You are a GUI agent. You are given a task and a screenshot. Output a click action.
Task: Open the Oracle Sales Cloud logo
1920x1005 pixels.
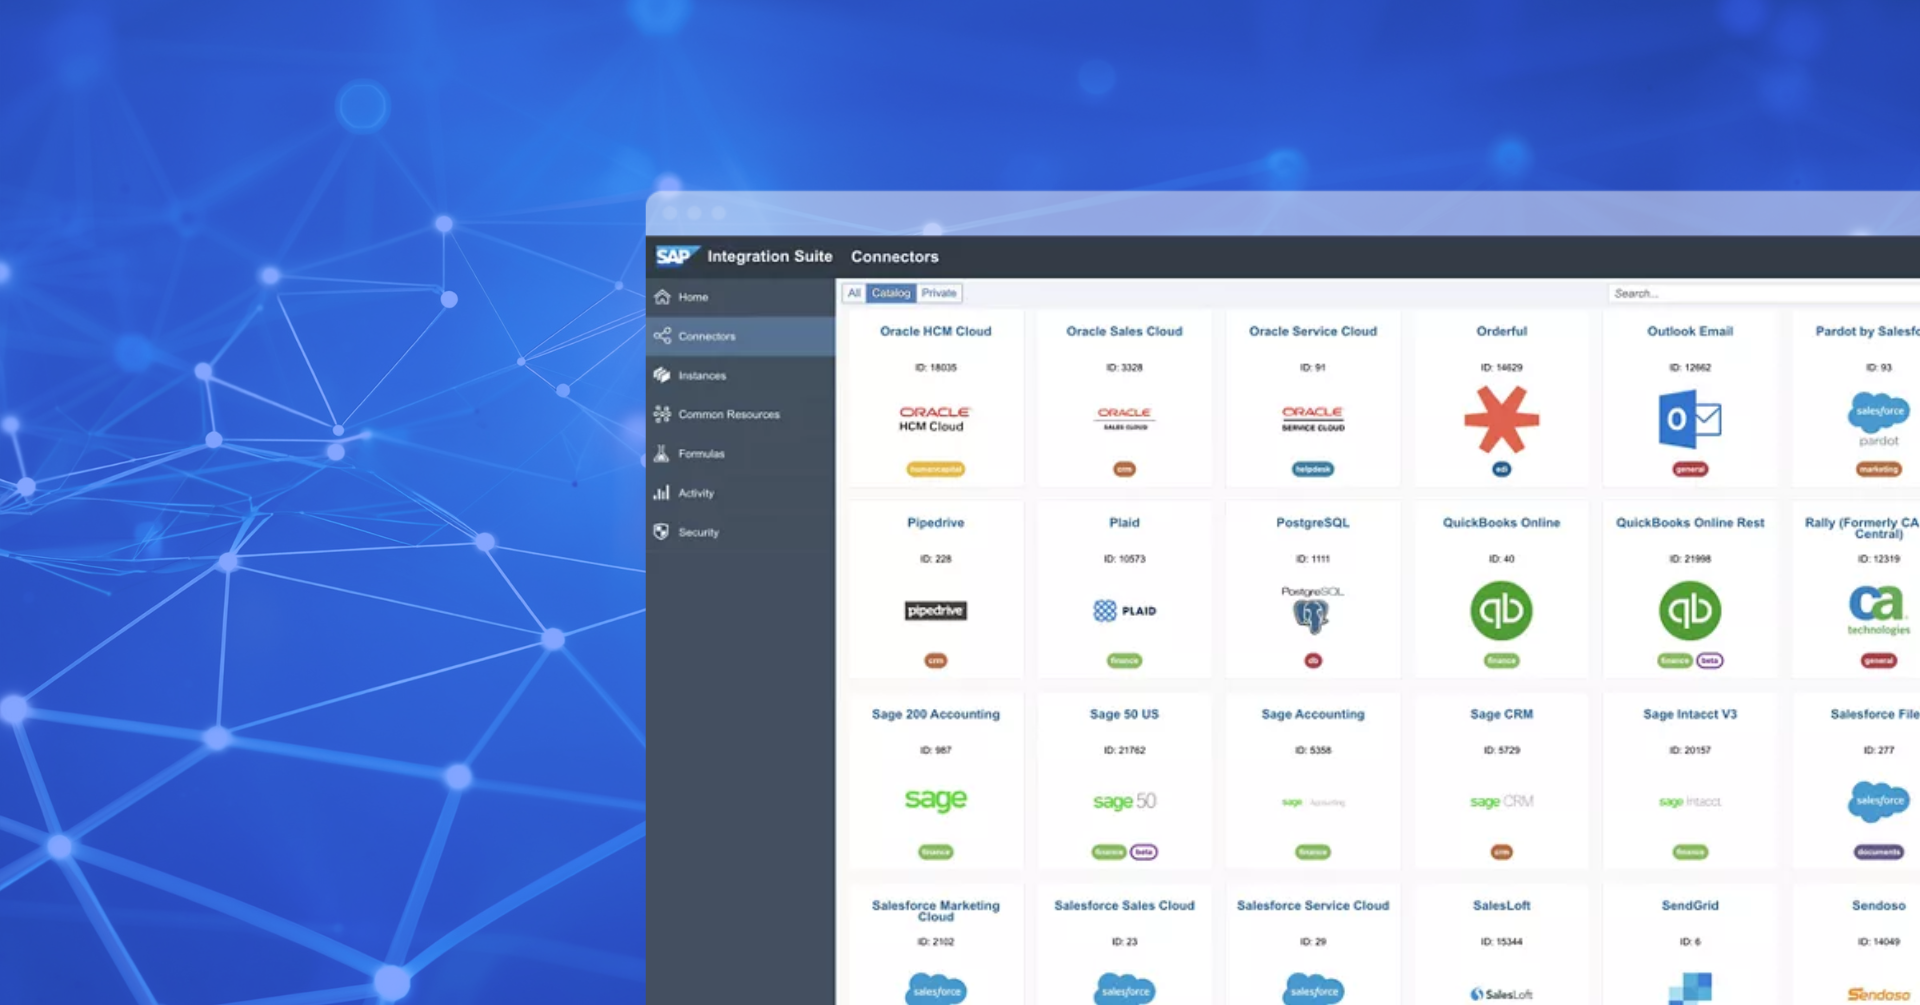(1124, 418)
